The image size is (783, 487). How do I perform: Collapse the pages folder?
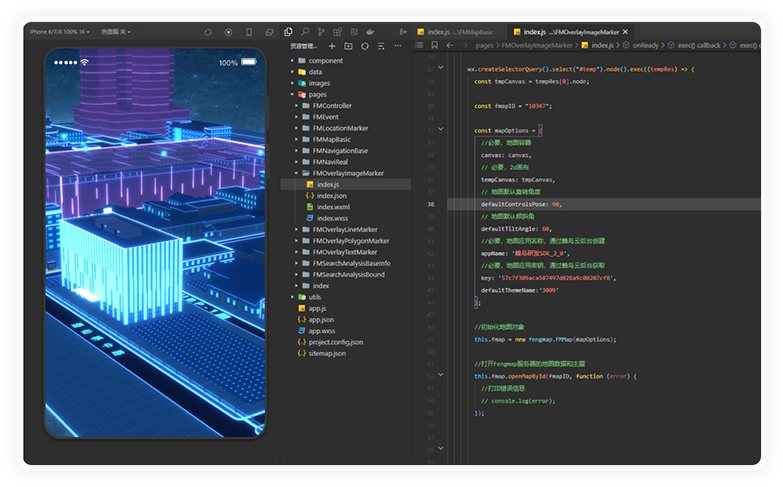[x=317, y=94]
